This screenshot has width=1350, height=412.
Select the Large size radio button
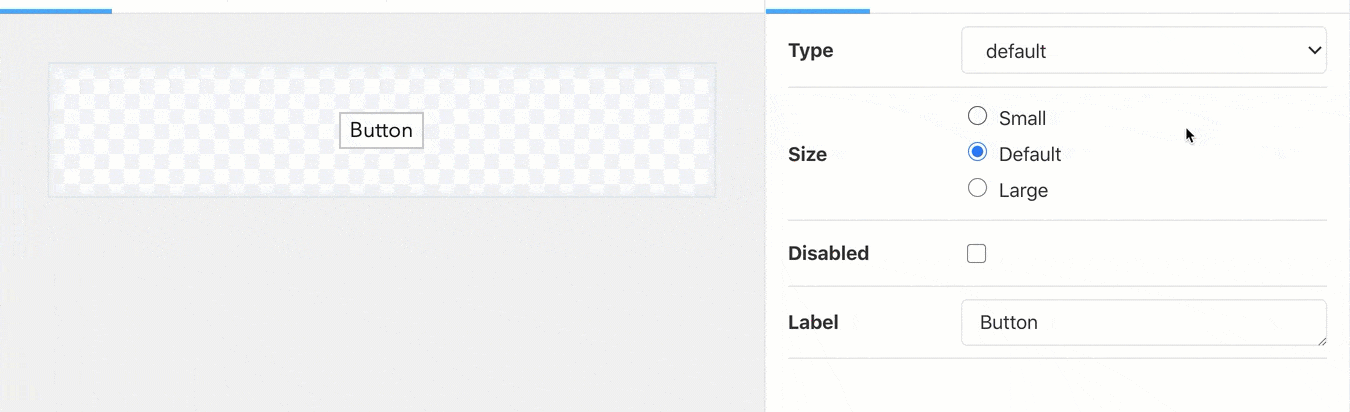(x=978, y=188)
